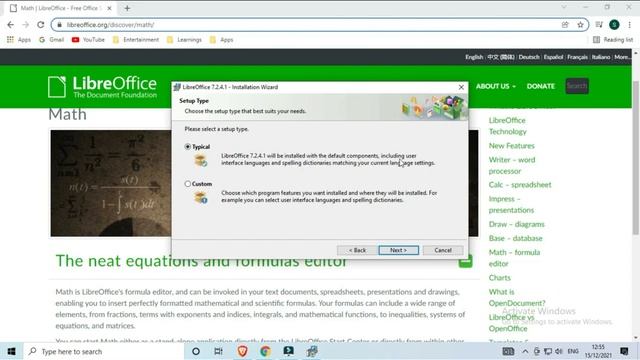
Task: Open Chrome from the taskbar
Action: click(265, 351)
